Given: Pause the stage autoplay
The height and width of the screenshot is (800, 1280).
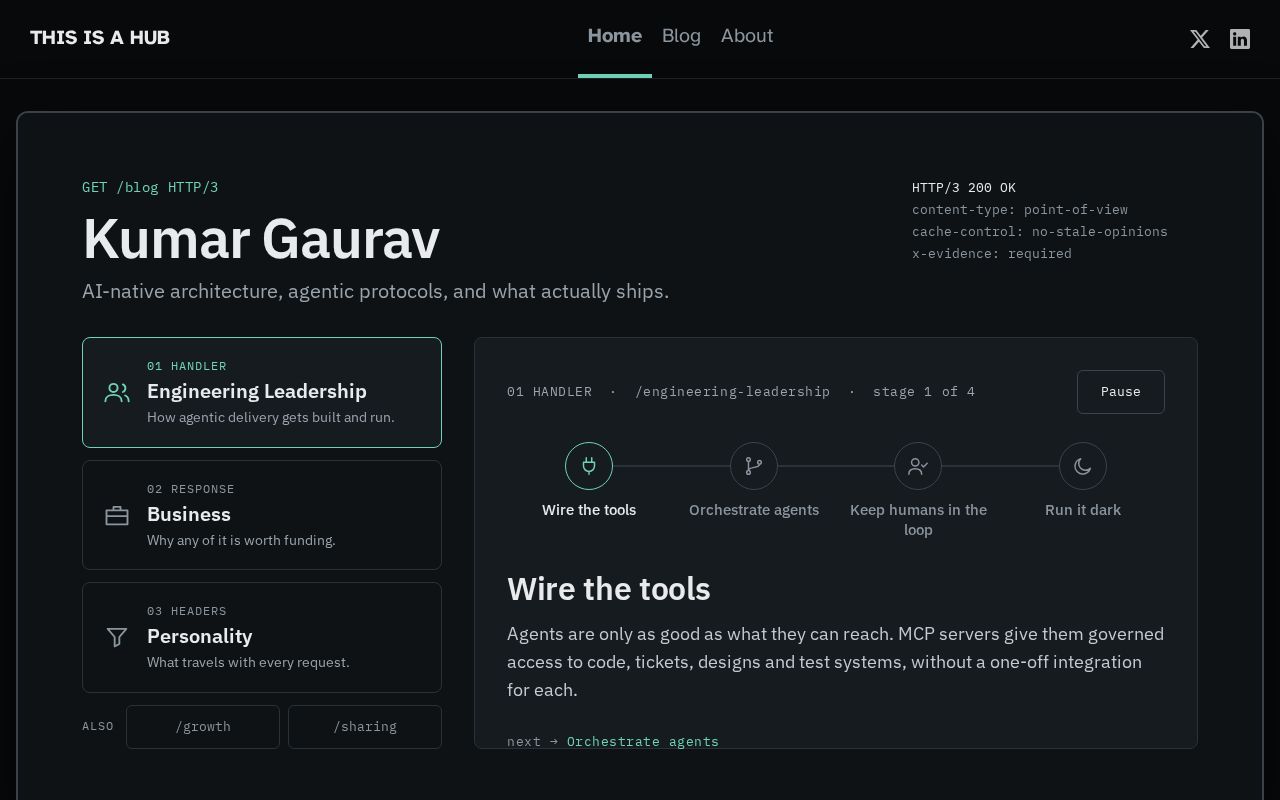Looking at the screenshot, I should (1121, 392).
